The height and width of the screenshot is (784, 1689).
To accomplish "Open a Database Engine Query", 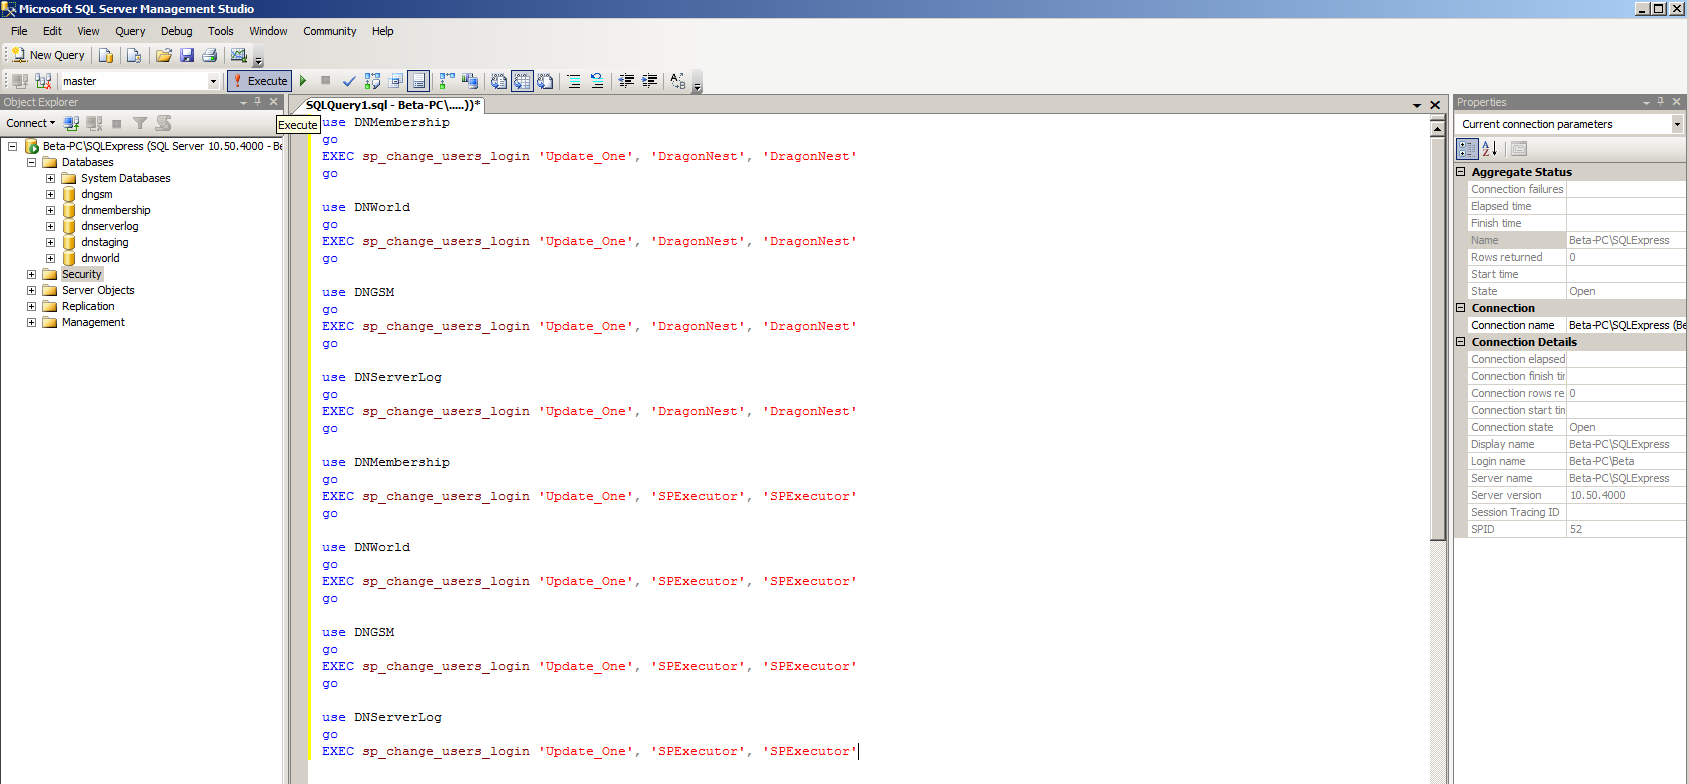I will [x=106, y=55].
